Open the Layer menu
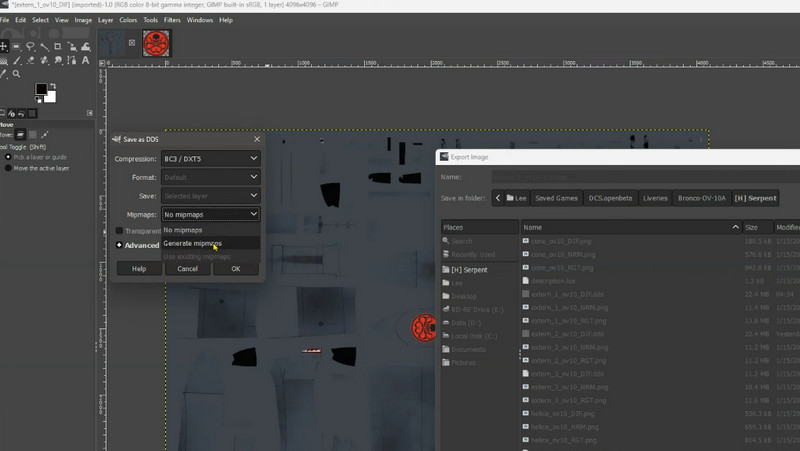Image resolution: width=800 pixels, height=451 pixels. (x=105, y=20)
